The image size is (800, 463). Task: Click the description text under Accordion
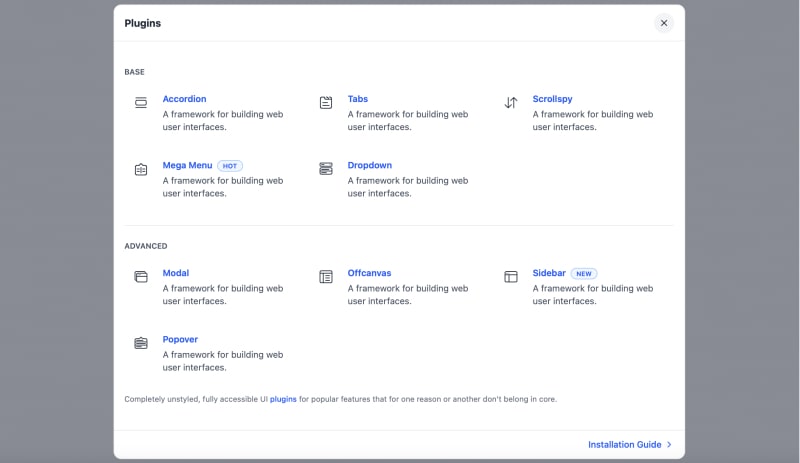[x=223, y=120]
